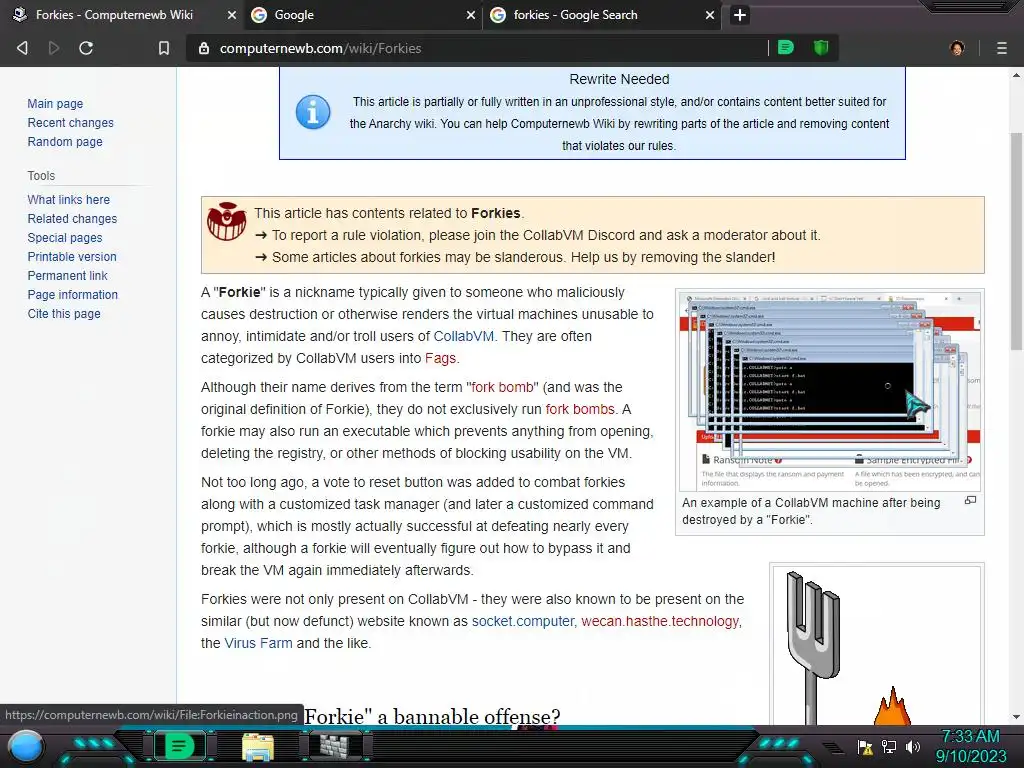
Task: Click the scrollbar up arrow
Action: click(1016, 74)
